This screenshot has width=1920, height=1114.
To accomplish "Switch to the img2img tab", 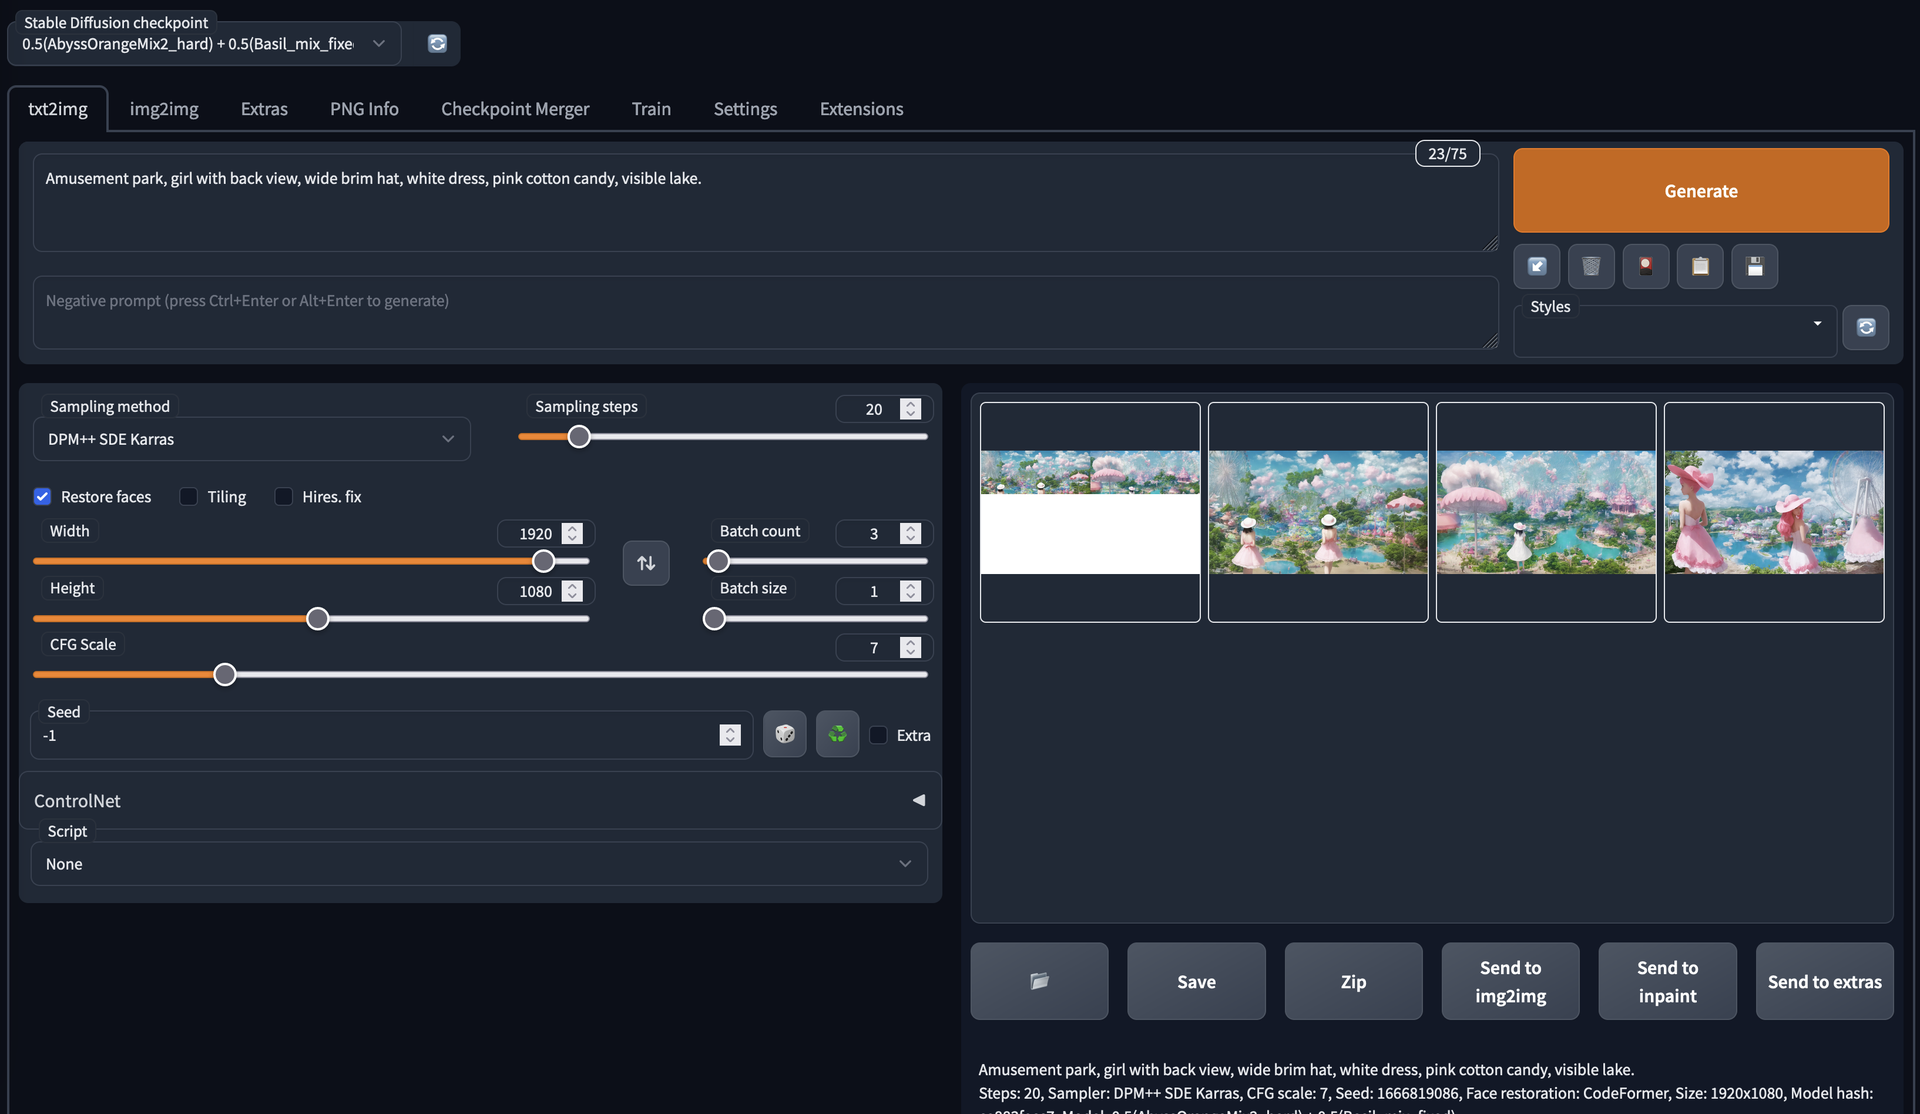I will point(164,109).
